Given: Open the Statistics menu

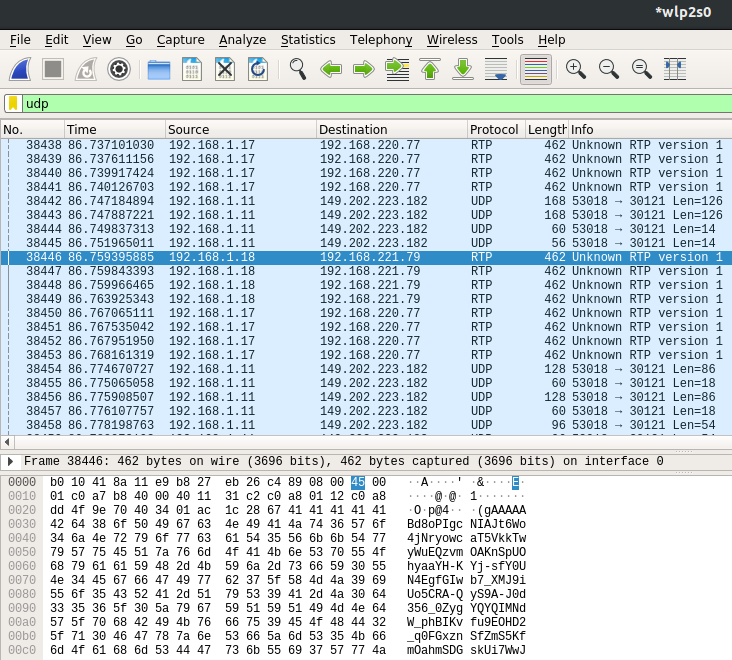Looking at the screenshot, I should click(x=307, y=40).
